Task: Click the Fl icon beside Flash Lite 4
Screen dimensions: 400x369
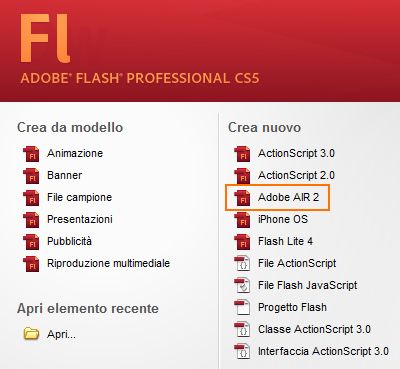Action: pyautogui.click(x=242, y=242)
